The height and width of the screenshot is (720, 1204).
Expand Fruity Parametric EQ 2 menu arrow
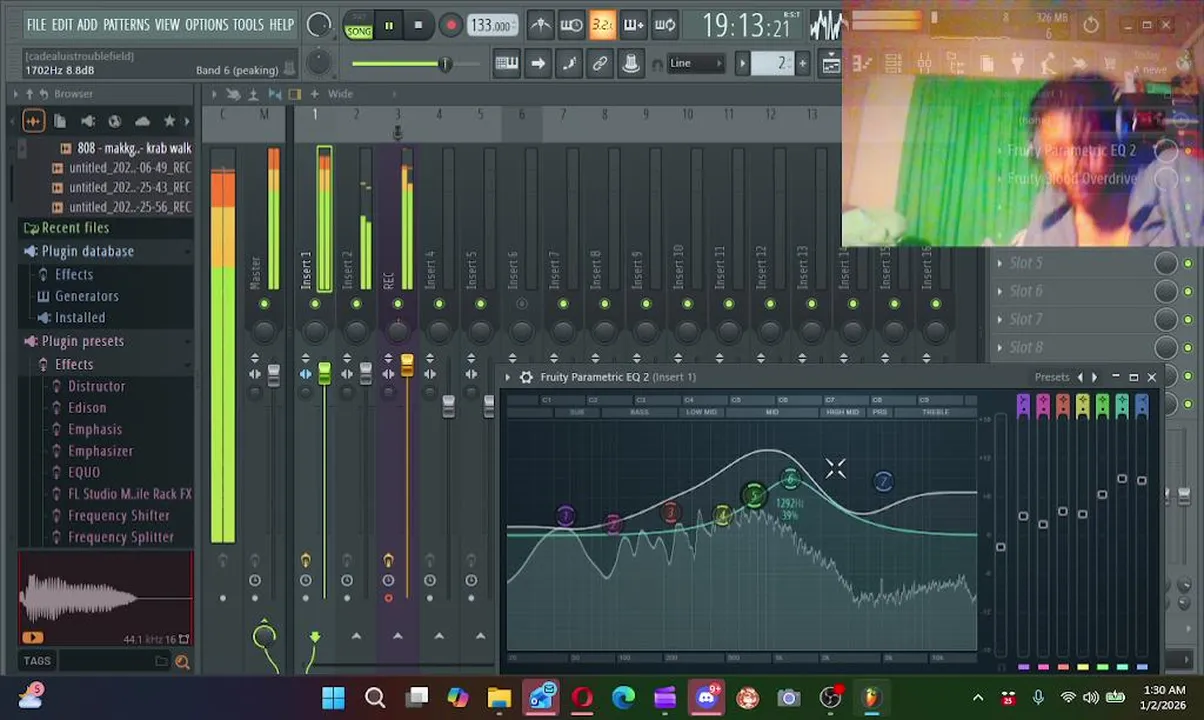[508, 377]
